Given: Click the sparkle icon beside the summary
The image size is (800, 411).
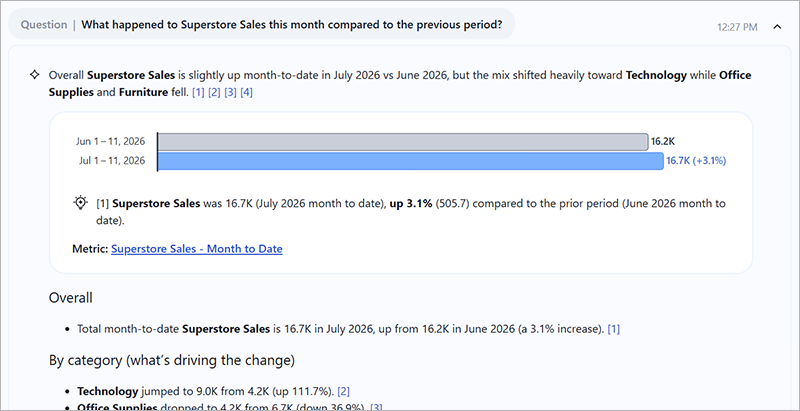Looking at the screenshot, I should [34, 75].
